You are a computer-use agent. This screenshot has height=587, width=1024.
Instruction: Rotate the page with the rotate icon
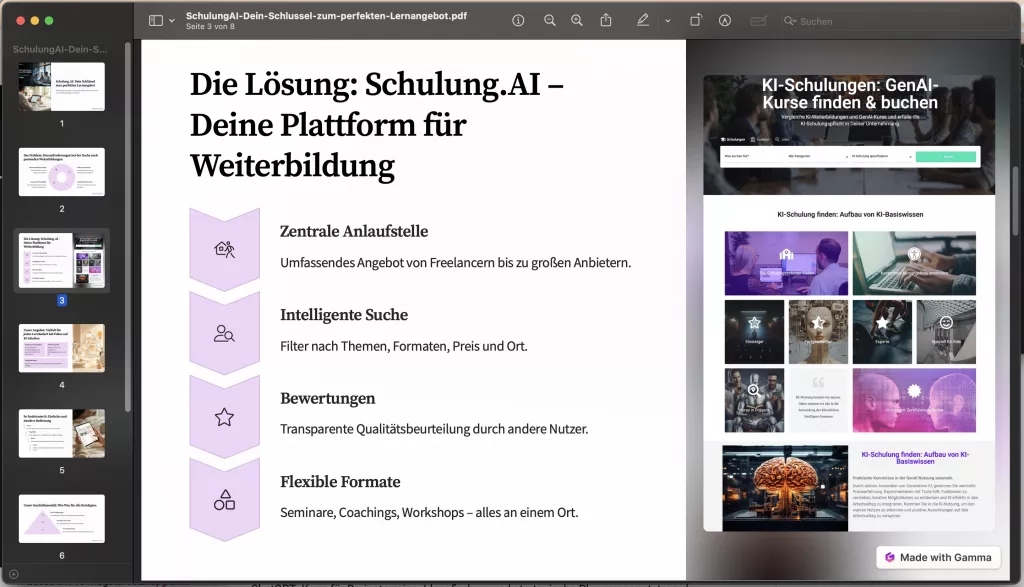click(x=696, y=20)
